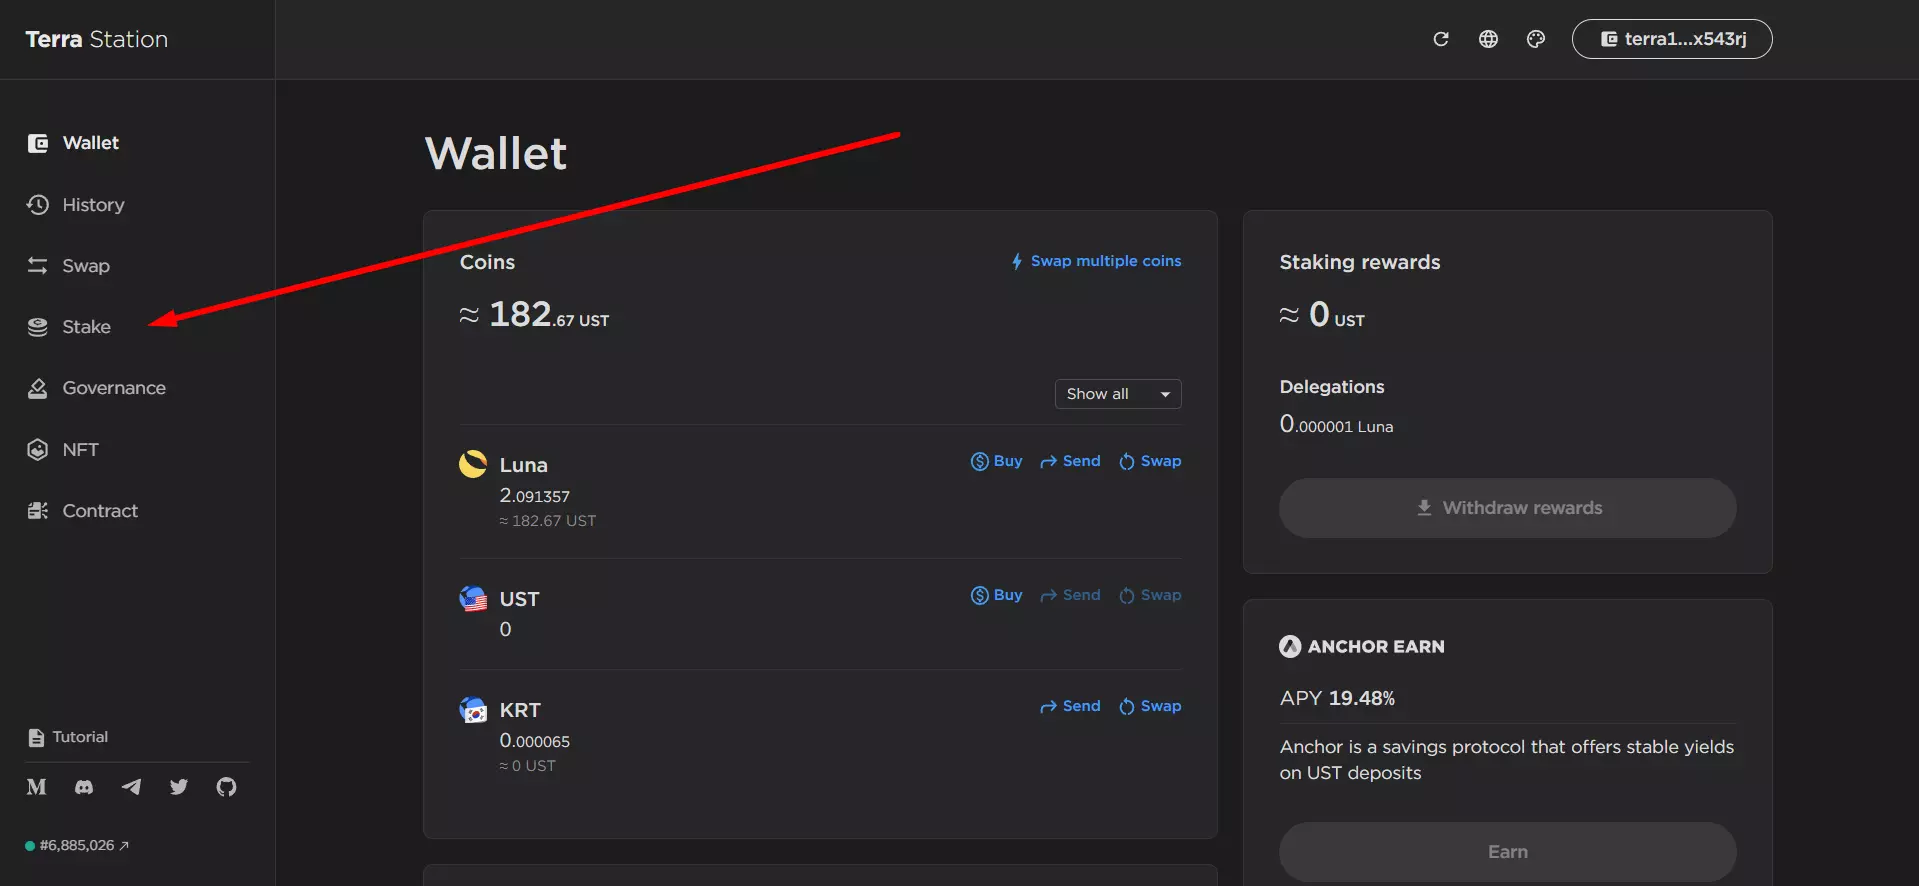Buy UST
This screenshot has width=1919, height=886.
(x=997, y=595)
